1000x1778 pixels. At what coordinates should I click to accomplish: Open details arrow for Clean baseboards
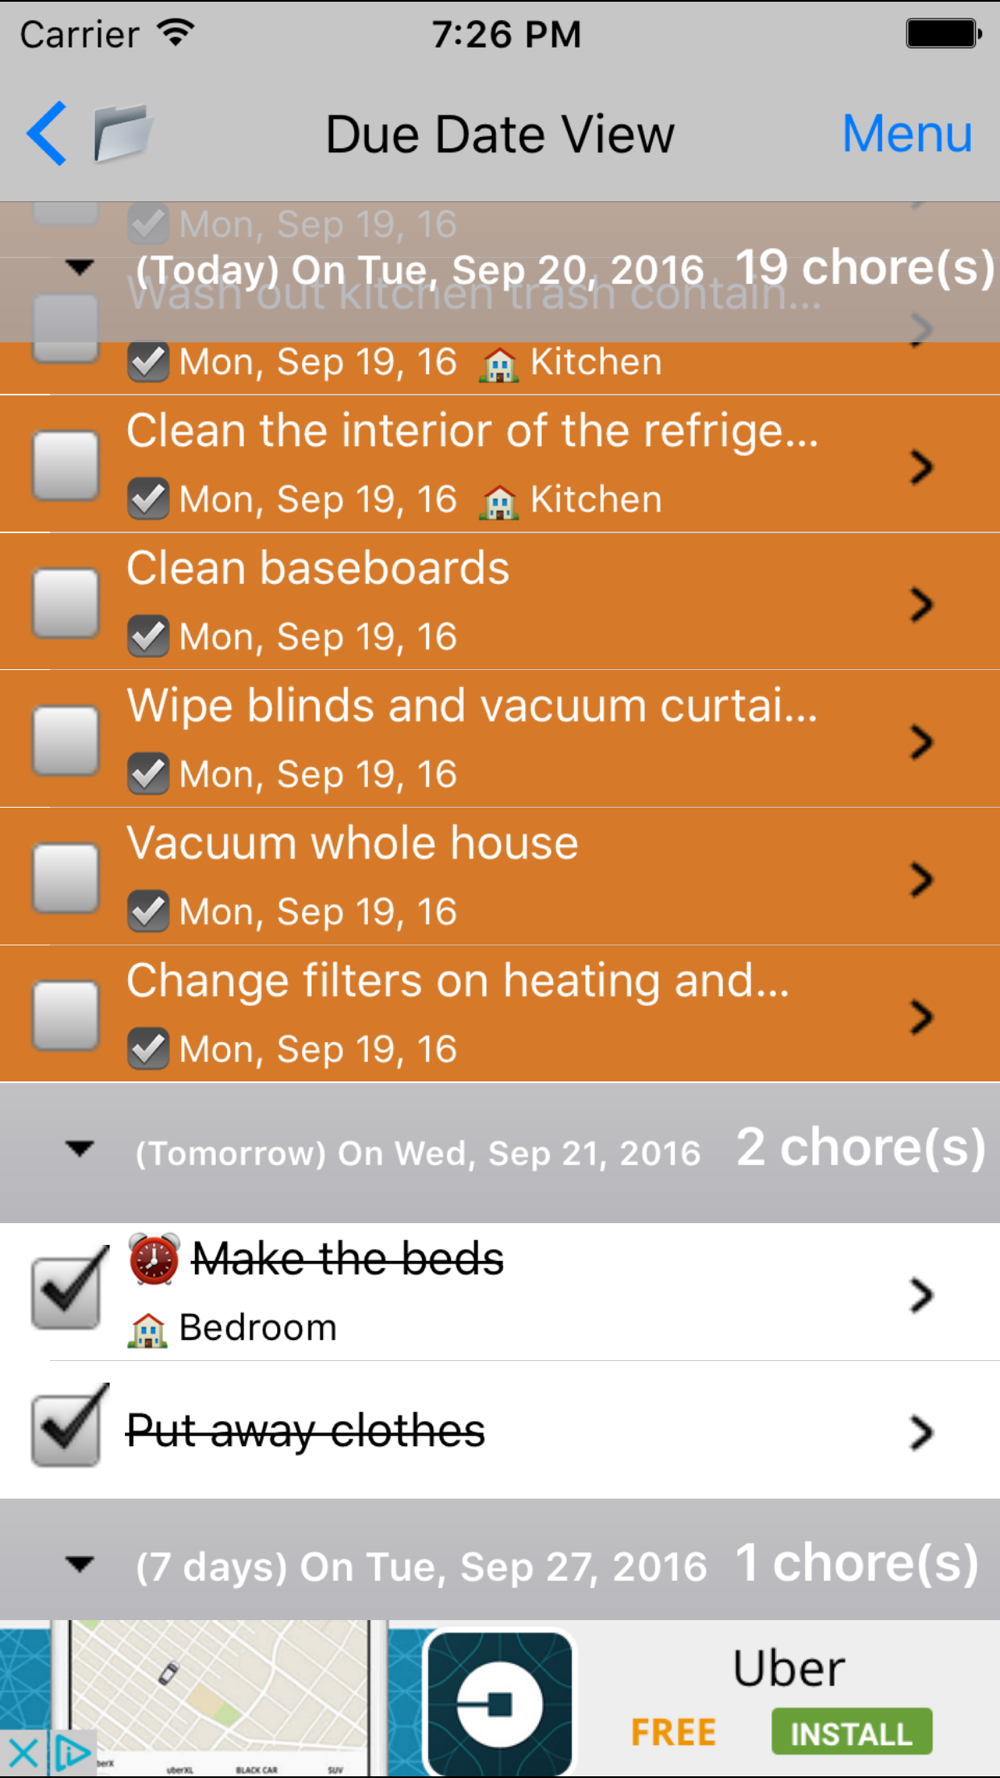(x=920, y=604)
